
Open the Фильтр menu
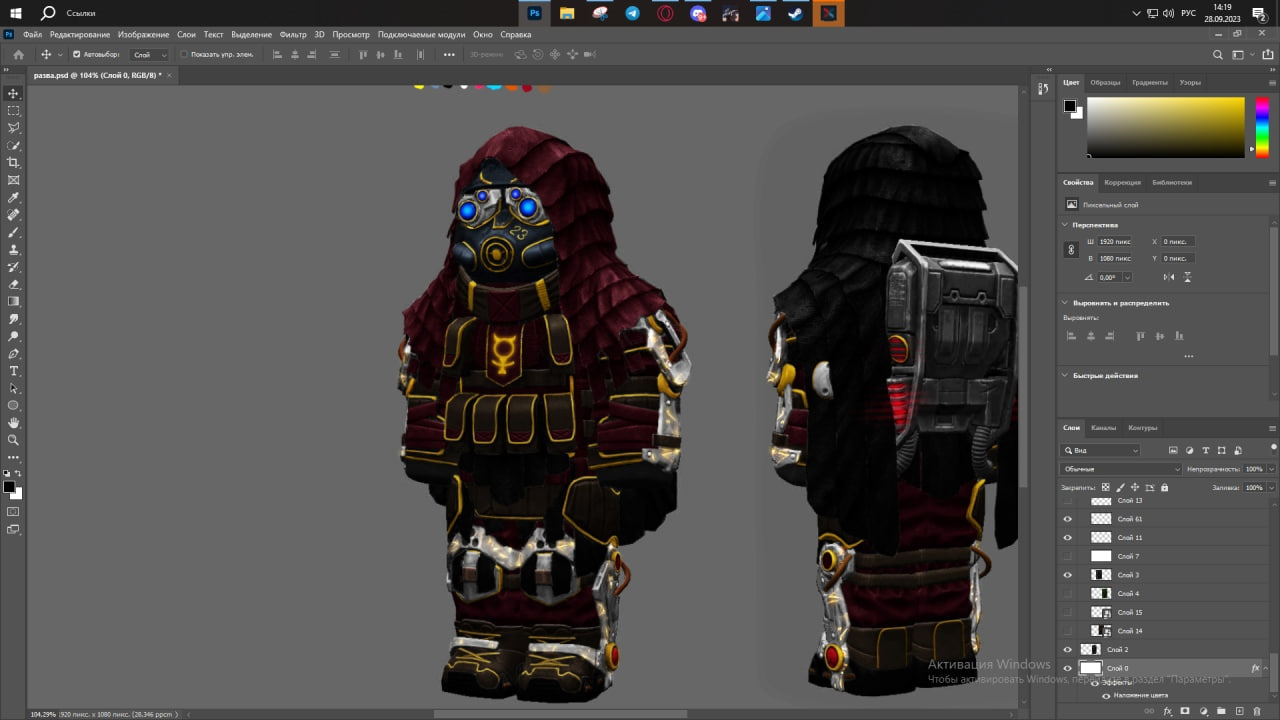293,34
